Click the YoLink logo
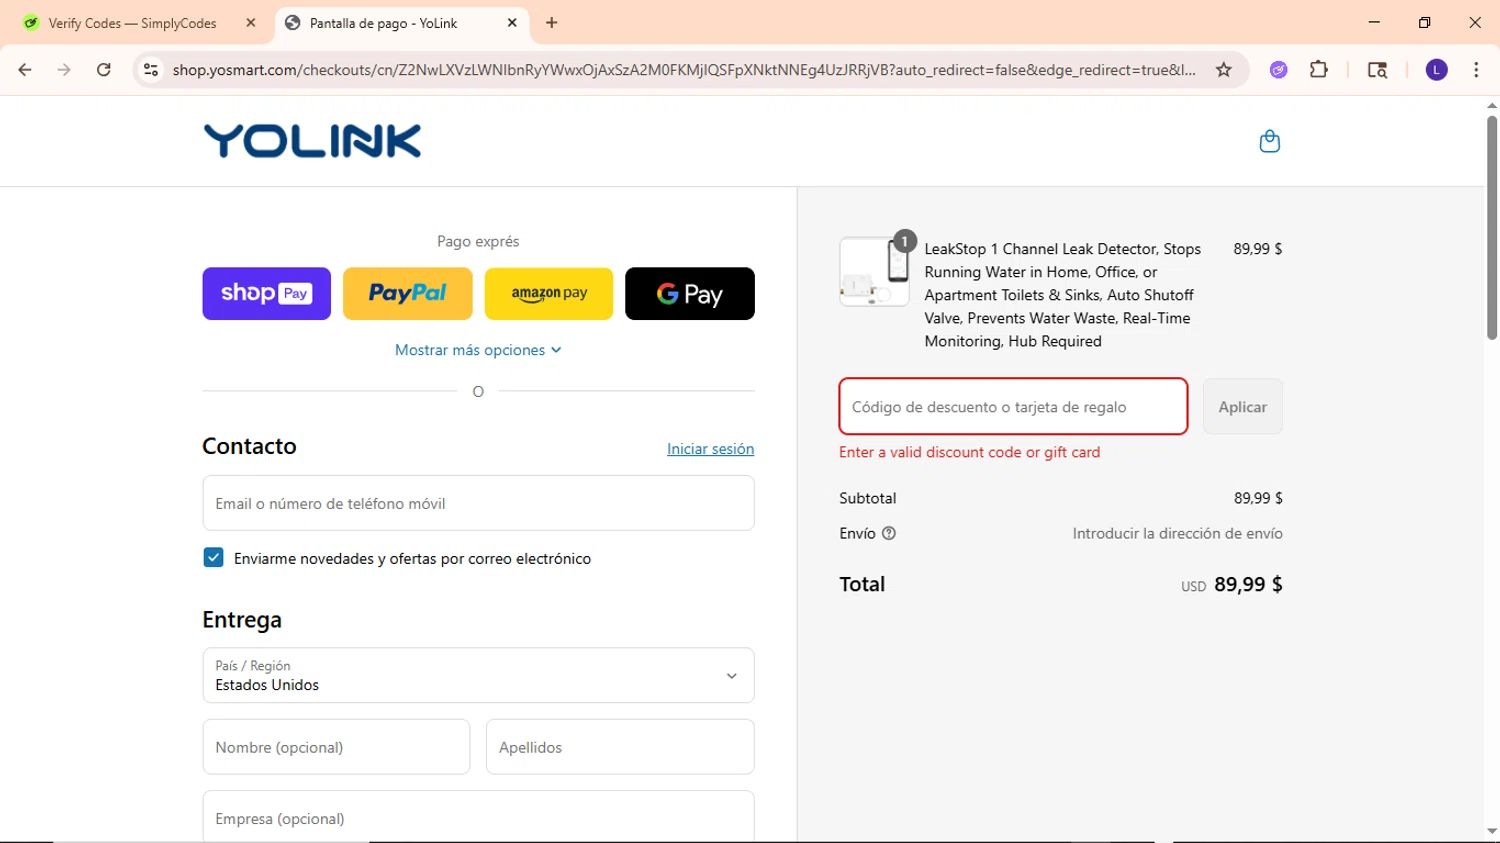Image resolution: width=1500 pixels, height=843 pixels. tap(312, 141)
